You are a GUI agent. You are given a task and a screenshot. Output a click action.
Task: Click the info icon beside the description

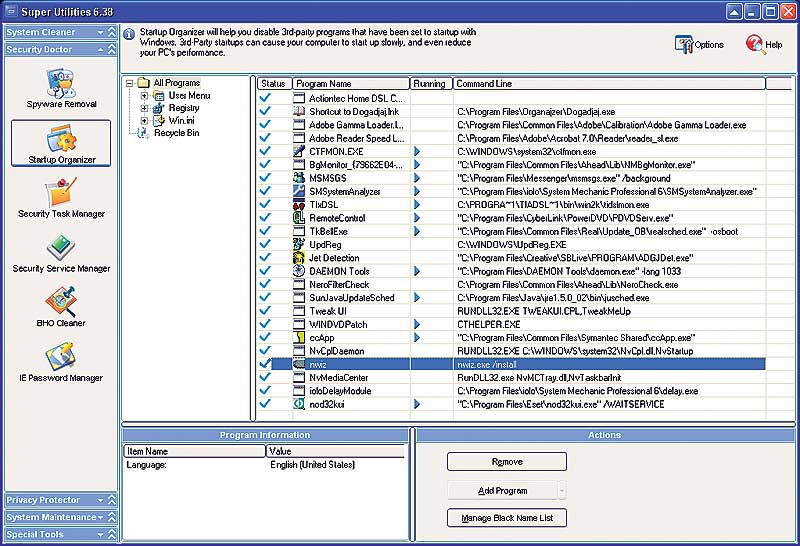pyautogui.click(x=129, y=34)
